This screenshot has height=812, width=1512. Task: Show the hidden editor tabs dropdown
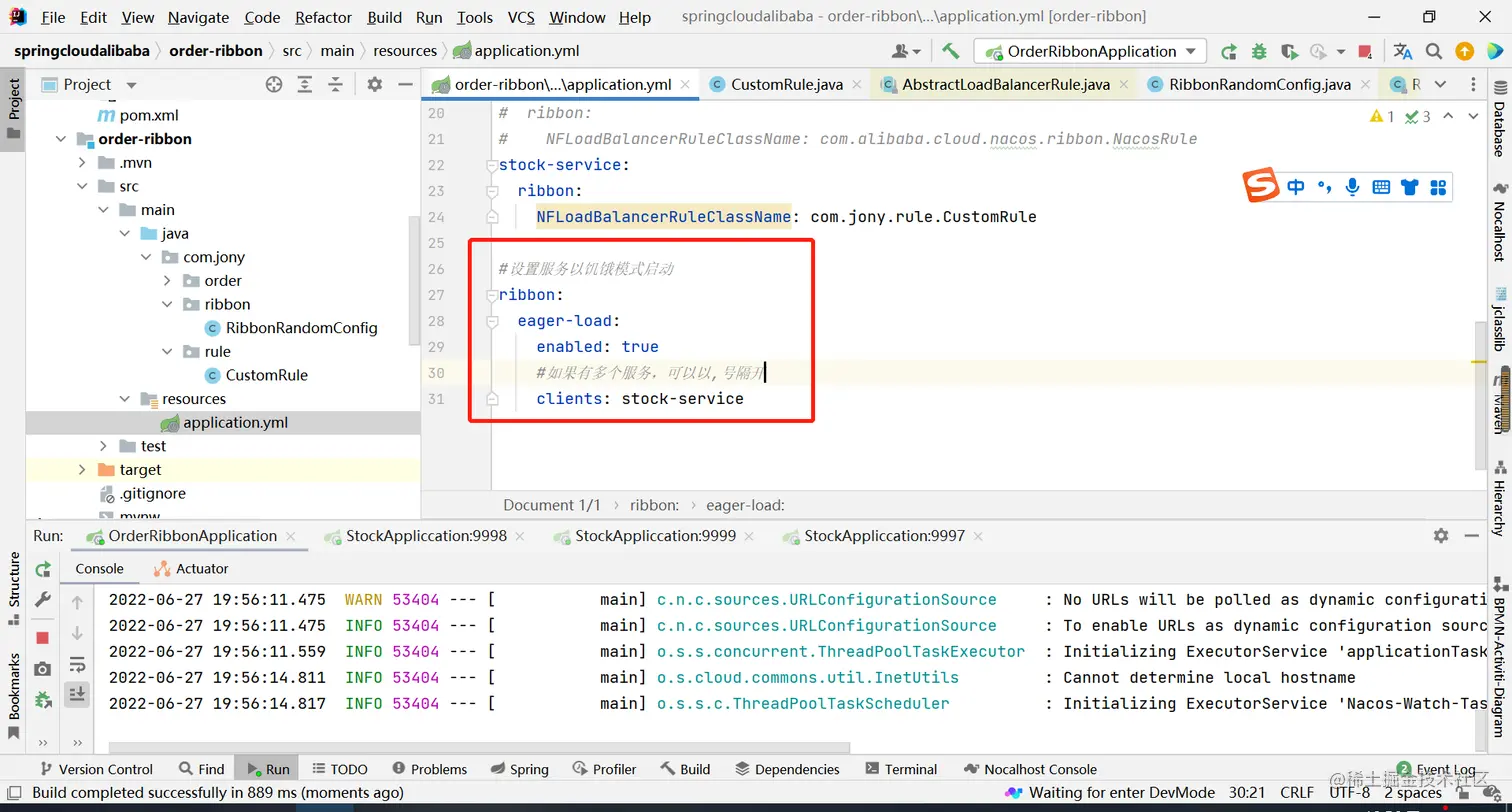click(x=1440, y=85)
